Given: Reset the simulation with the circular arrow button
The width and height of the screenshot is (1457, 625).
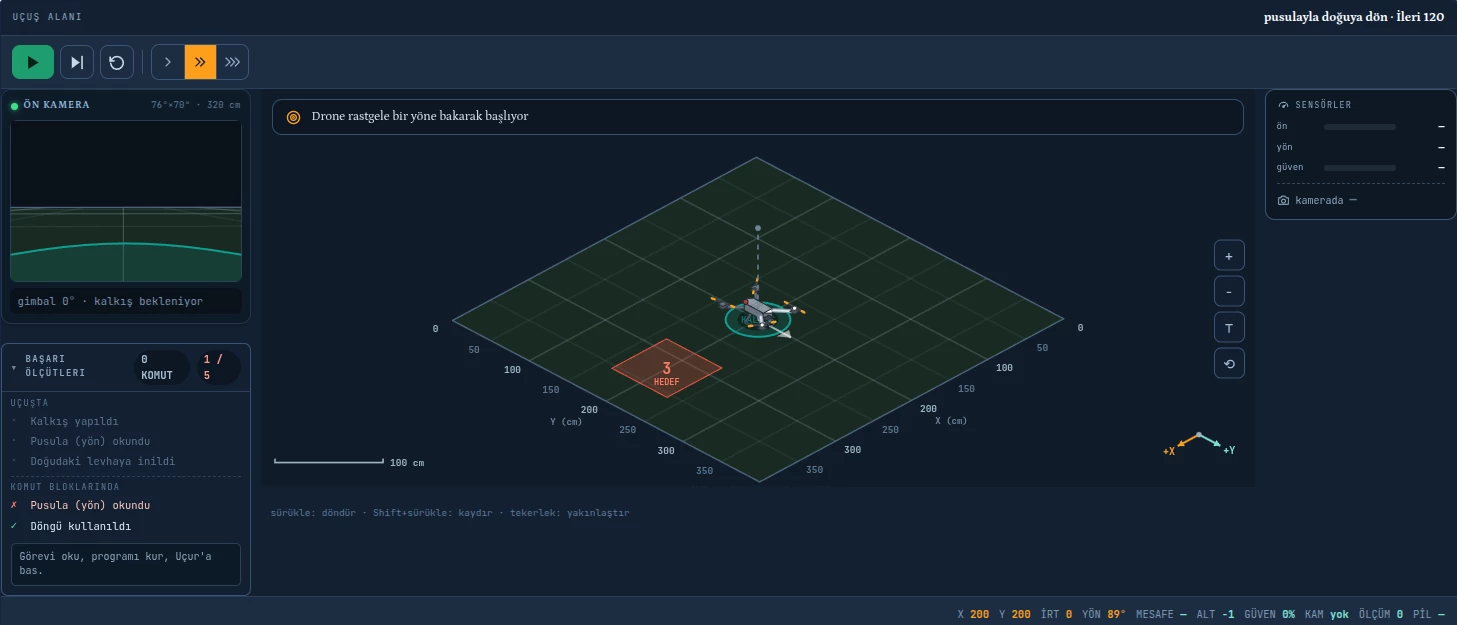Looking at the screenshot, I should click(117, 62).
